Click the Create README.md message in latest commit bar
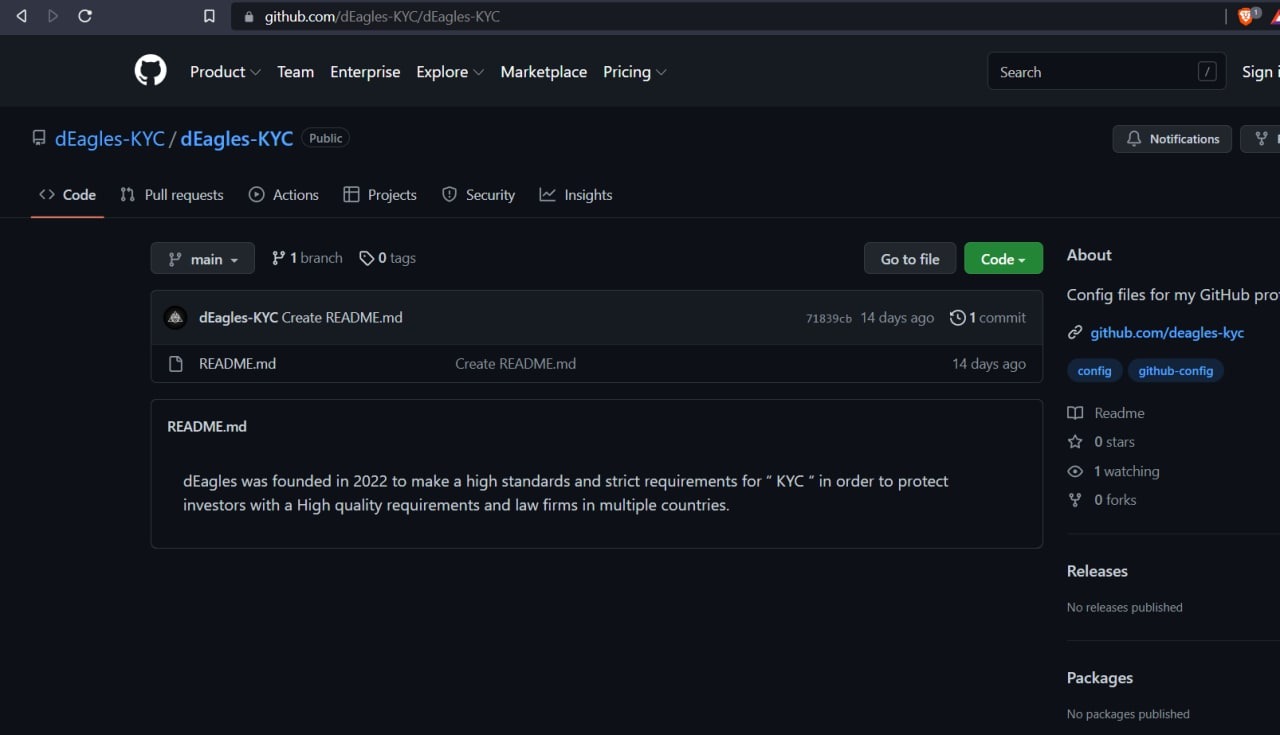1280x735 pixels. pyautogui.click(x=342, y=318)
